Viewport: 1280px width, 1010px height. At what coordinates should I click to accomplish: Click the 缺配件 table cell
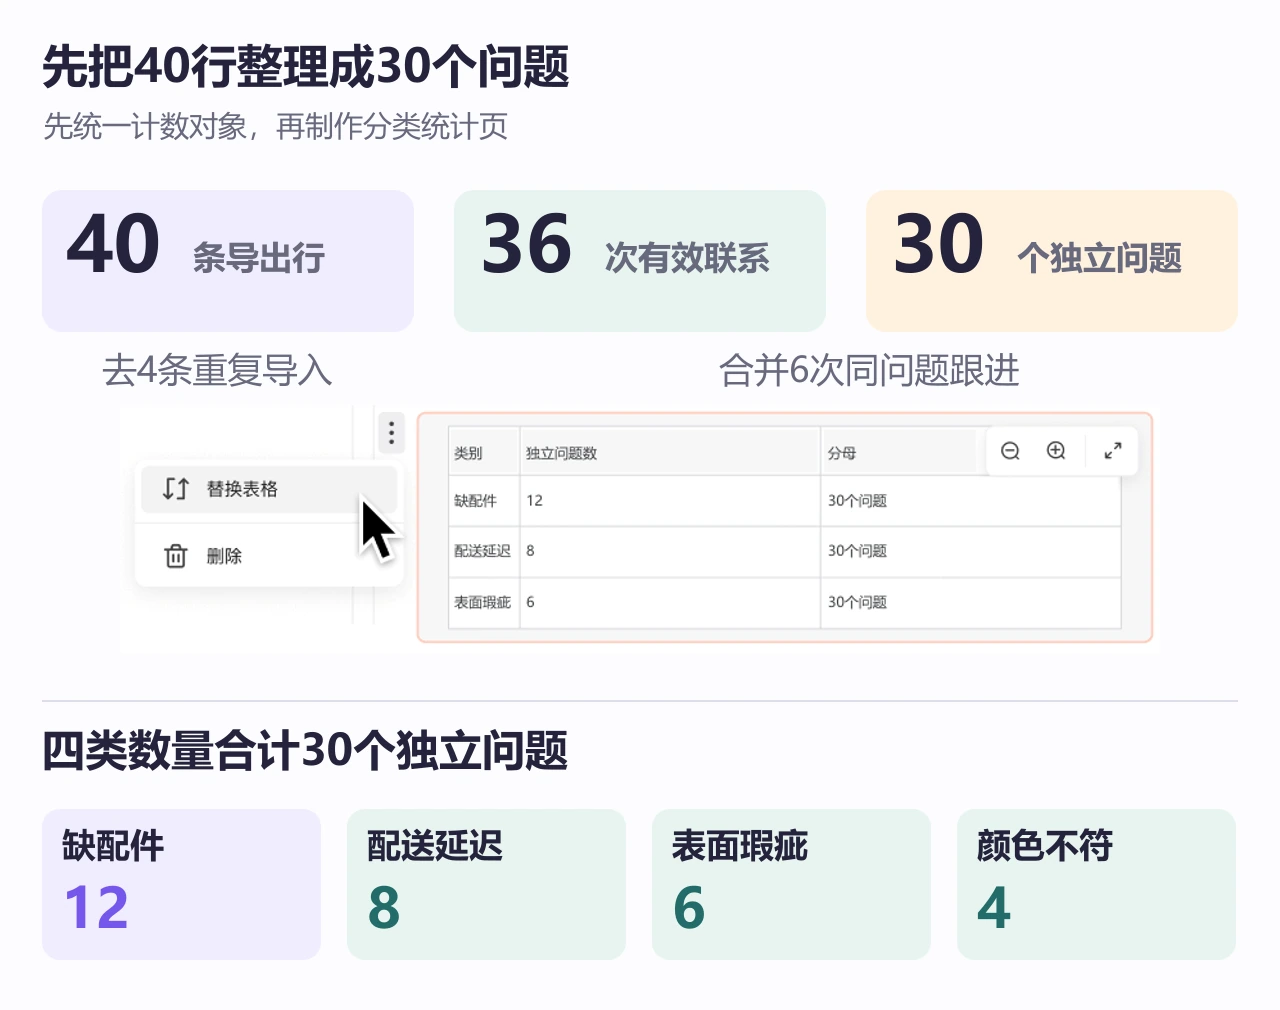tap(485, 501)
